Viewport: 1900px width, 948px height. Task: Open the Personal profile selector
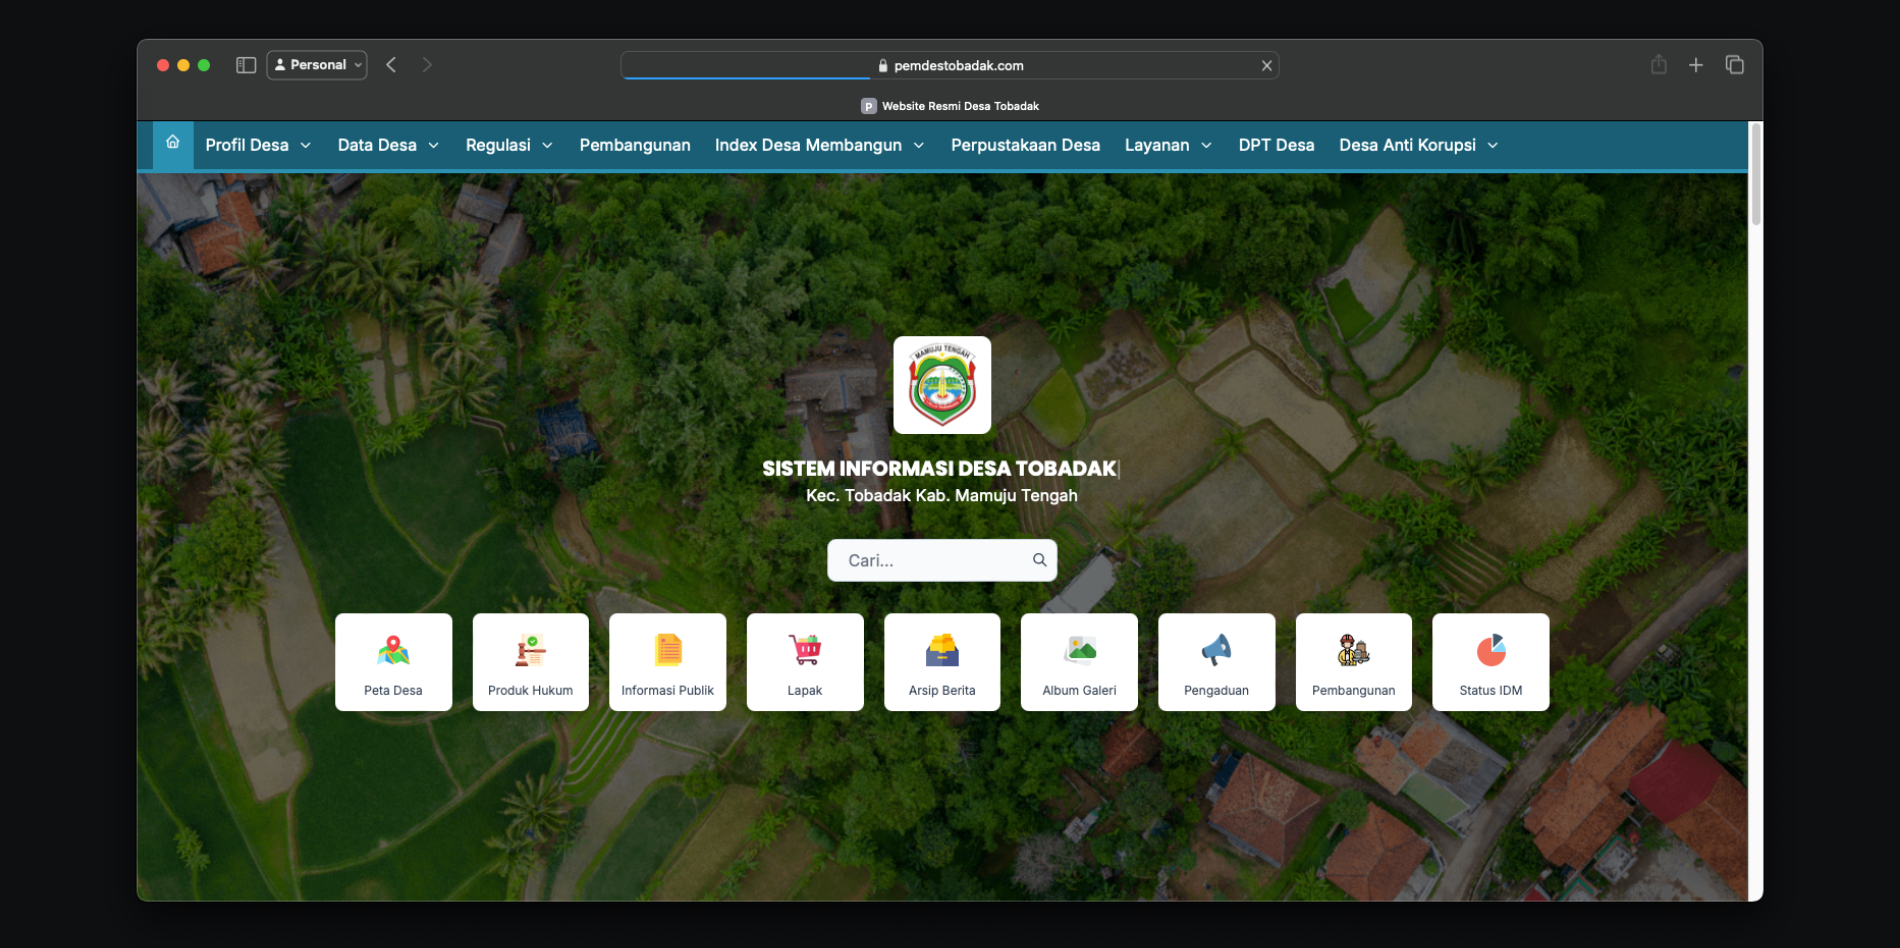coord(317,65)
